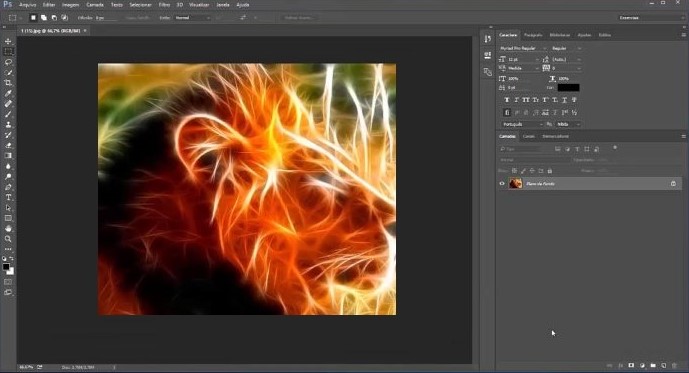
Task: Pick the Eyedropper tool
Action: pos(8,93)
